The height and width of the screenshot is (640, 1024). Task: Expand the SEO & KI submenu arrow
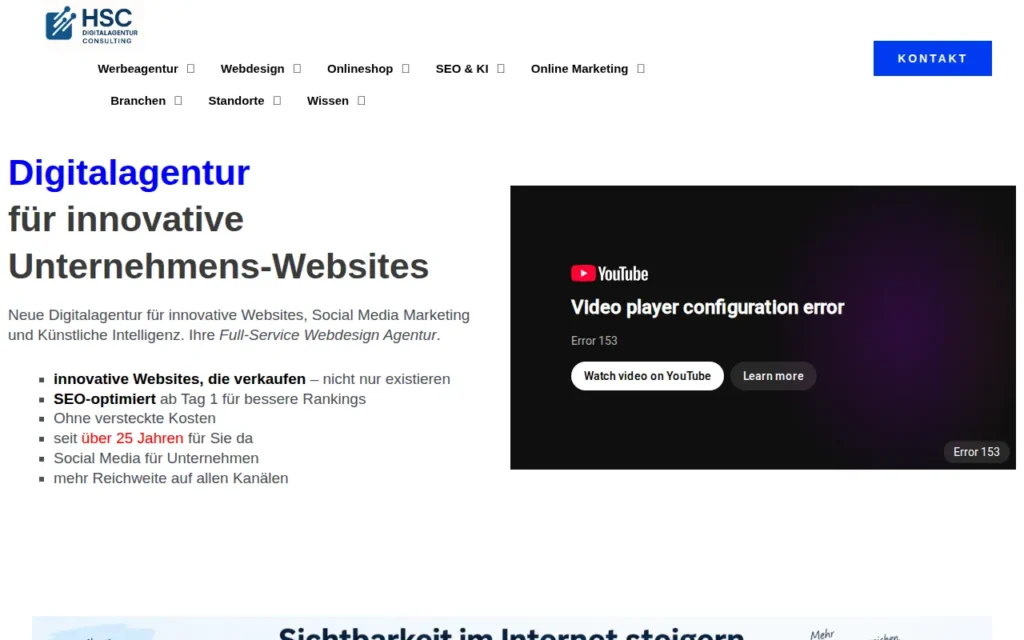click(501, 69)
